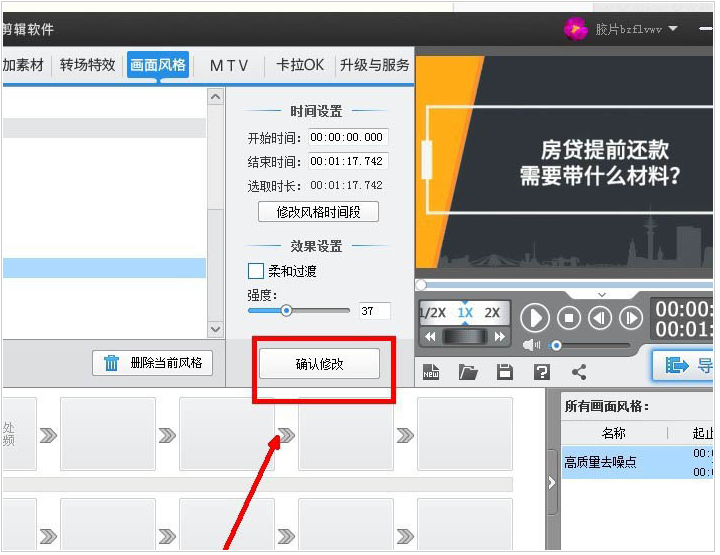Screen dimensions: 720x555
Task: Click the export video button
Action: coord(684,365)
